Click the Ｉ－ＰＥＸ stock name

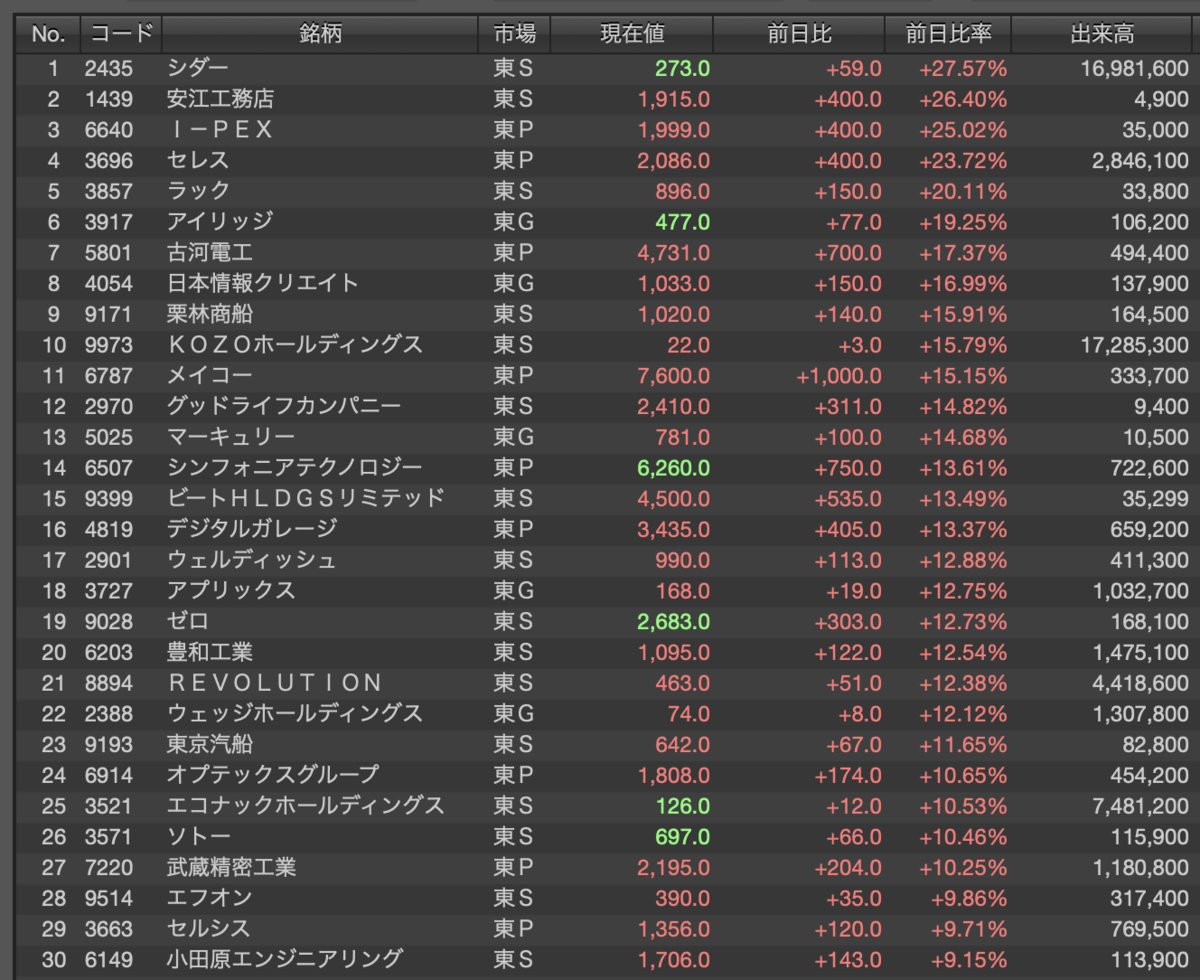220,130
